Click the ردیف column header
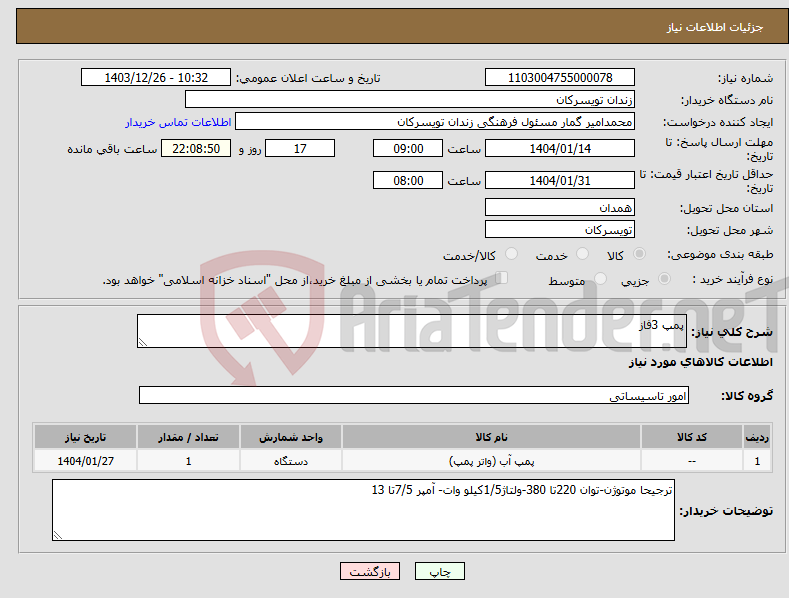This screenshot has height=598, width=789. point(757,437)
